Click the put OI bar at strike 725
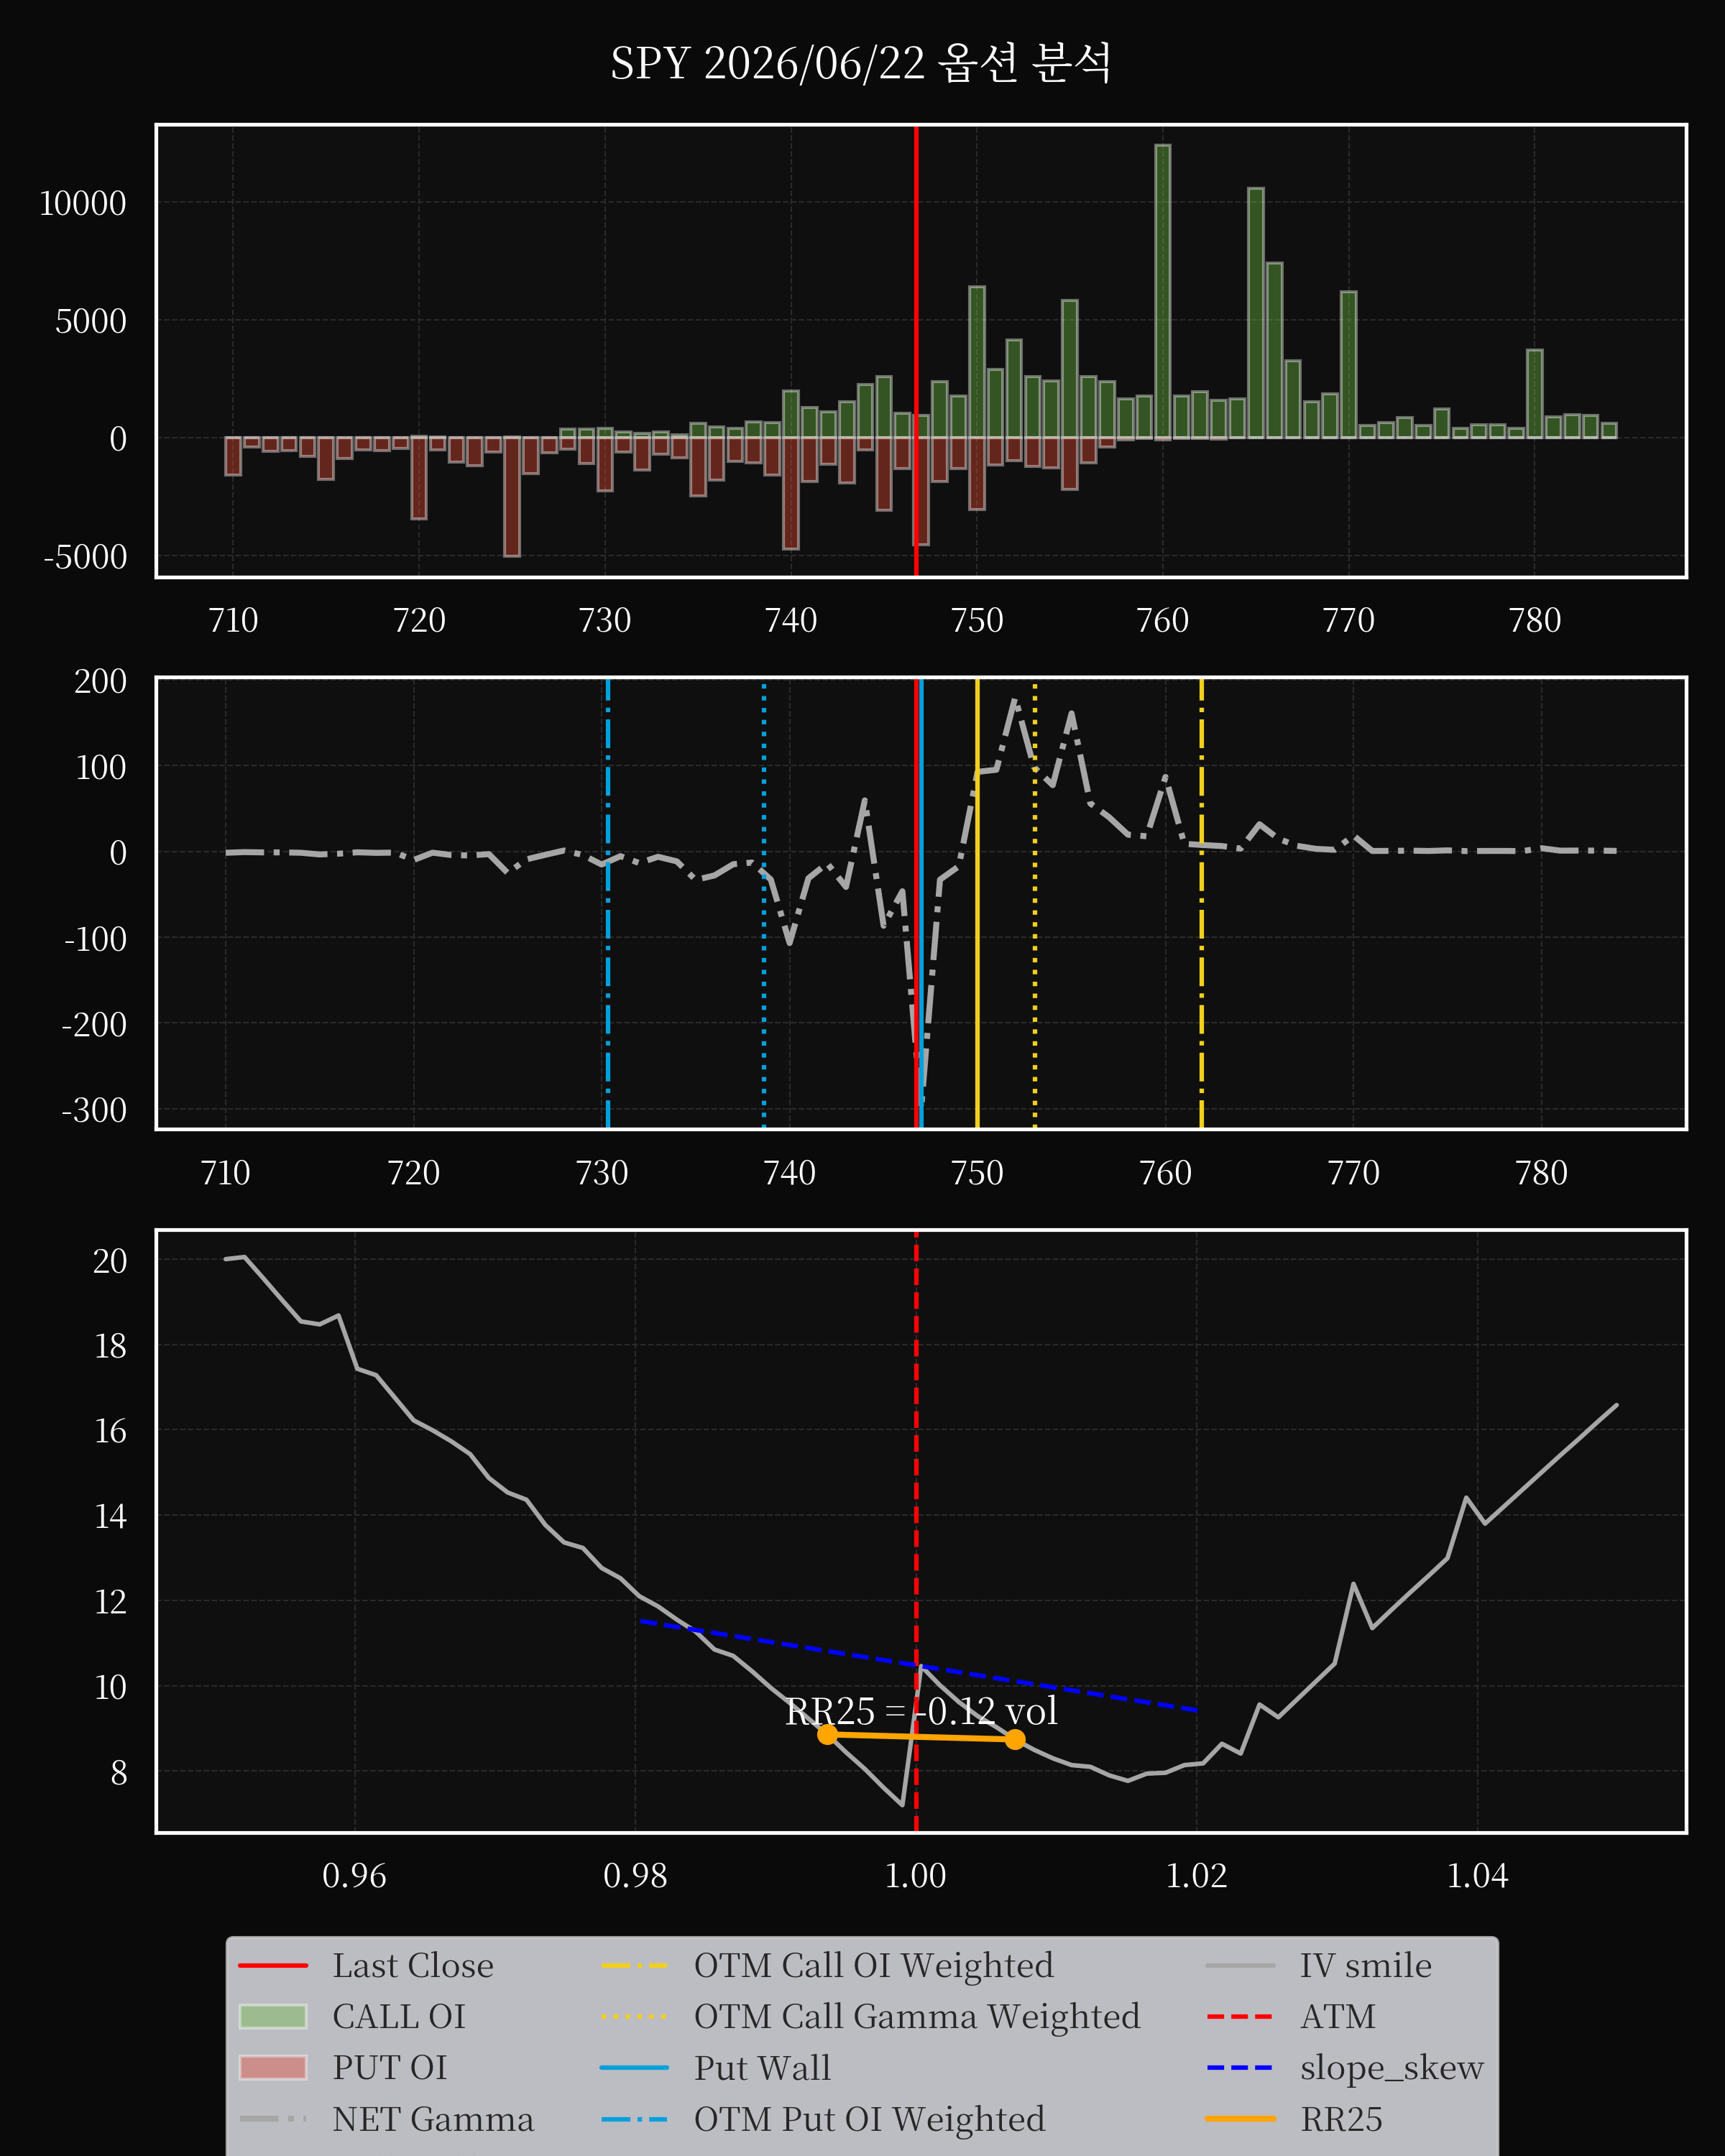Viewport: 1725px width, 2156px height. point(512,496)
